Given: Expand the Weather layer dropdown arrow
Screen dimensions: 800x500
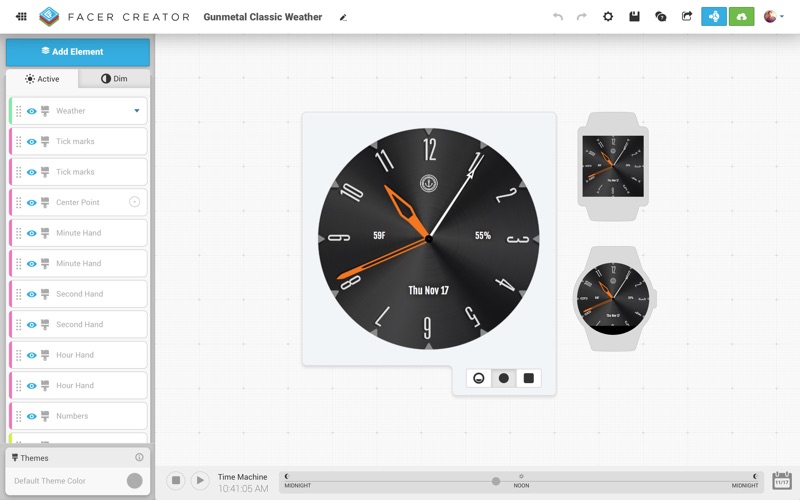Looking at the screenshot, I should (137, 111).
